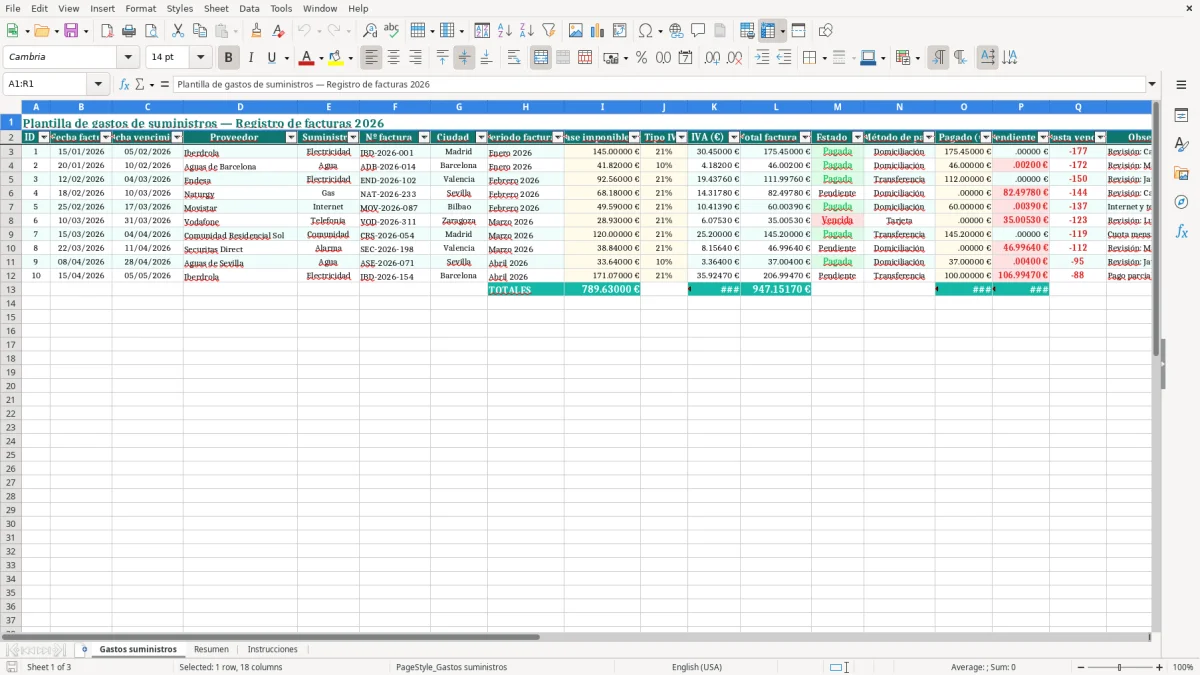Open the font name dropdown arrow
The height and width of the screenshot is (675, 1200).
click(x=128, y=58)
